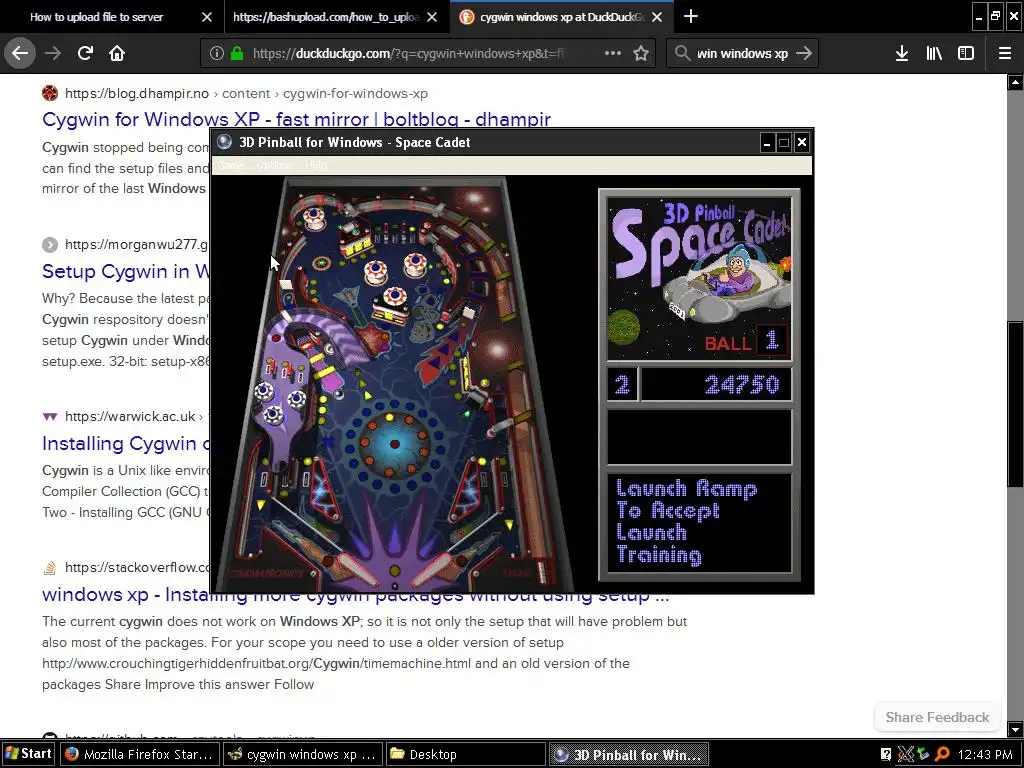Click the 'https://blog.dhampir.no' result URL text

136,93
